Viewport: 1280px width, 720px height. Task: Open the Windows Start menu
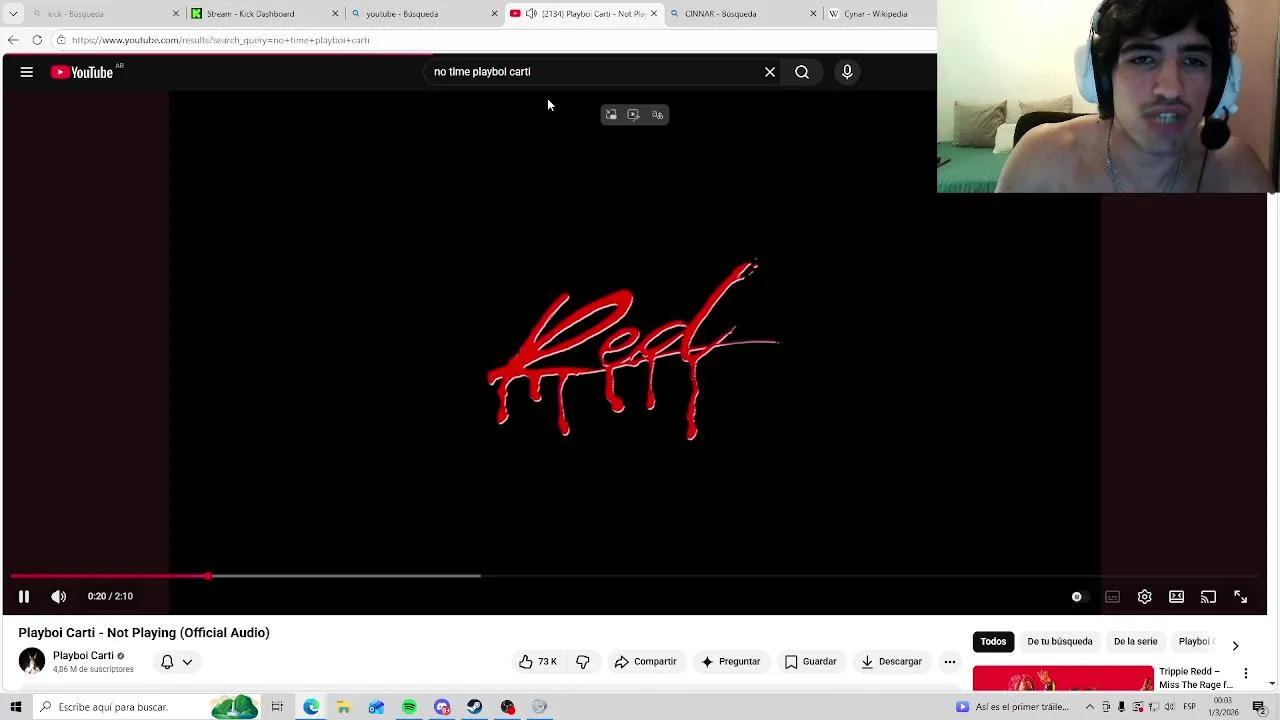(15, 707)
